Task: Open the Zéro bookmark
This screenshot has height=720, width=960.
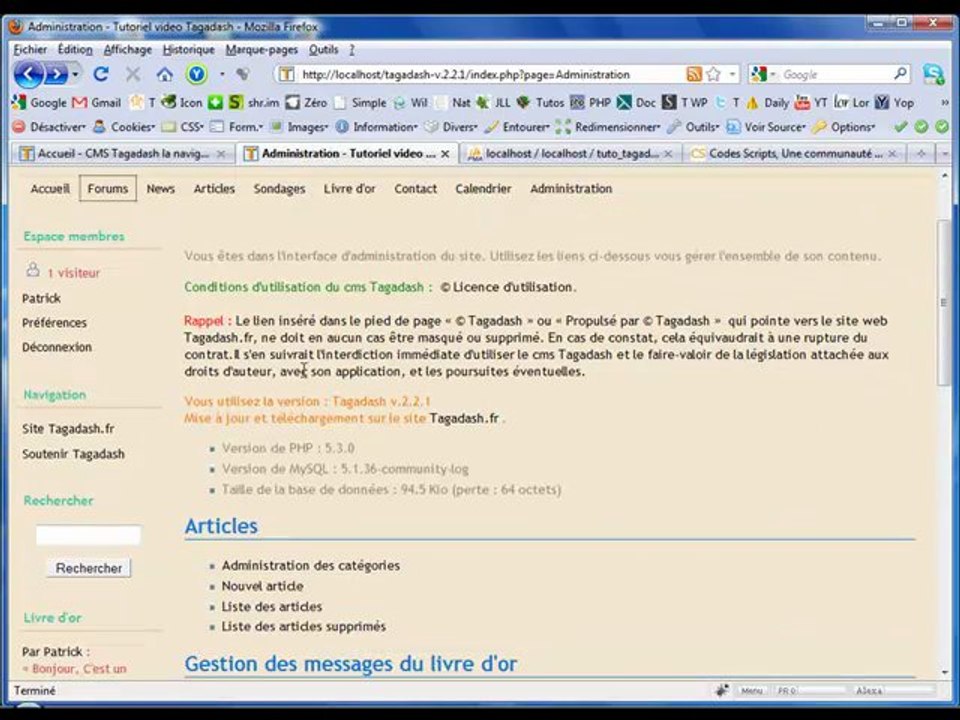Action: pos(307,102)
